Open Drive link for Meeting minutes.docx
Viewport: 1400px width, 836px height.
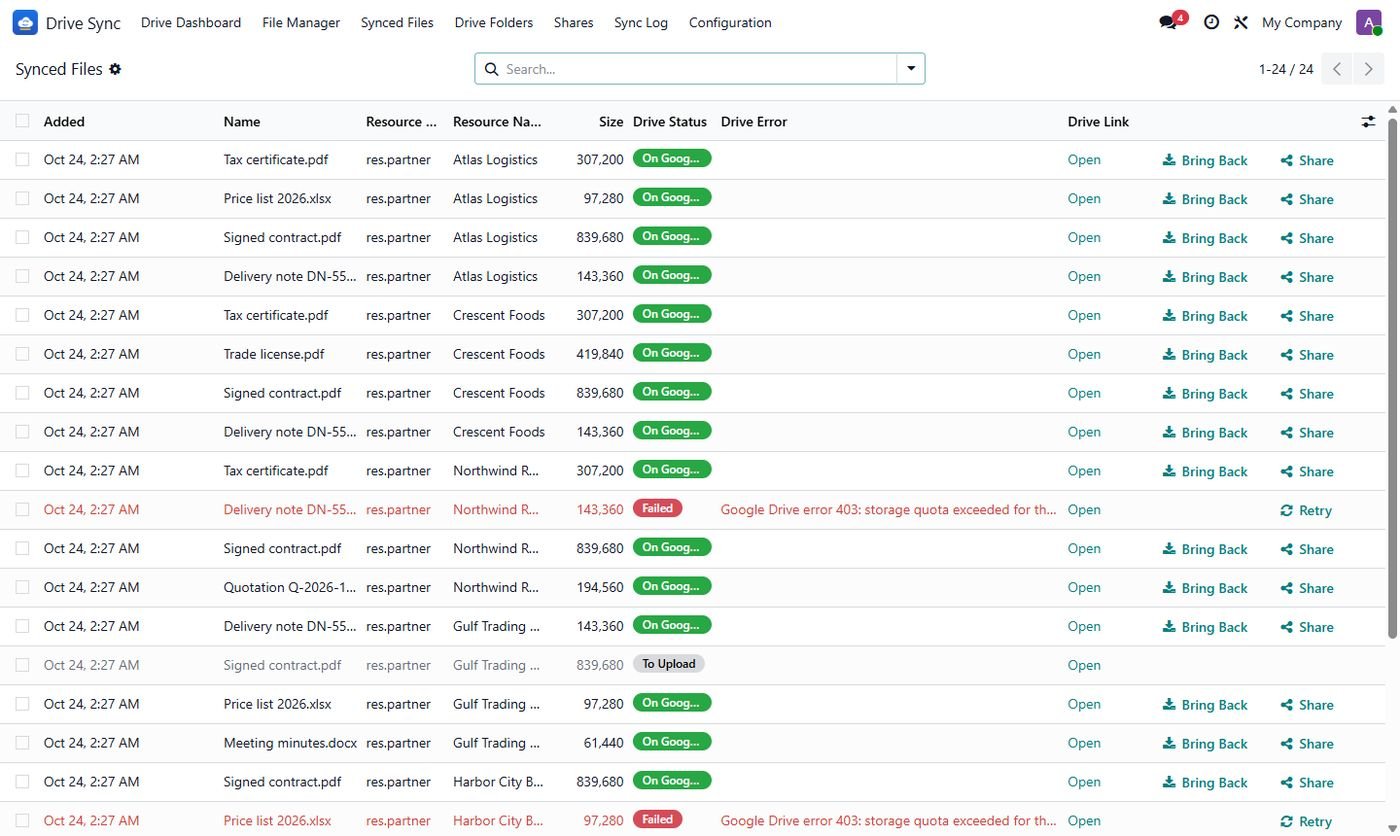point(1084,743)
